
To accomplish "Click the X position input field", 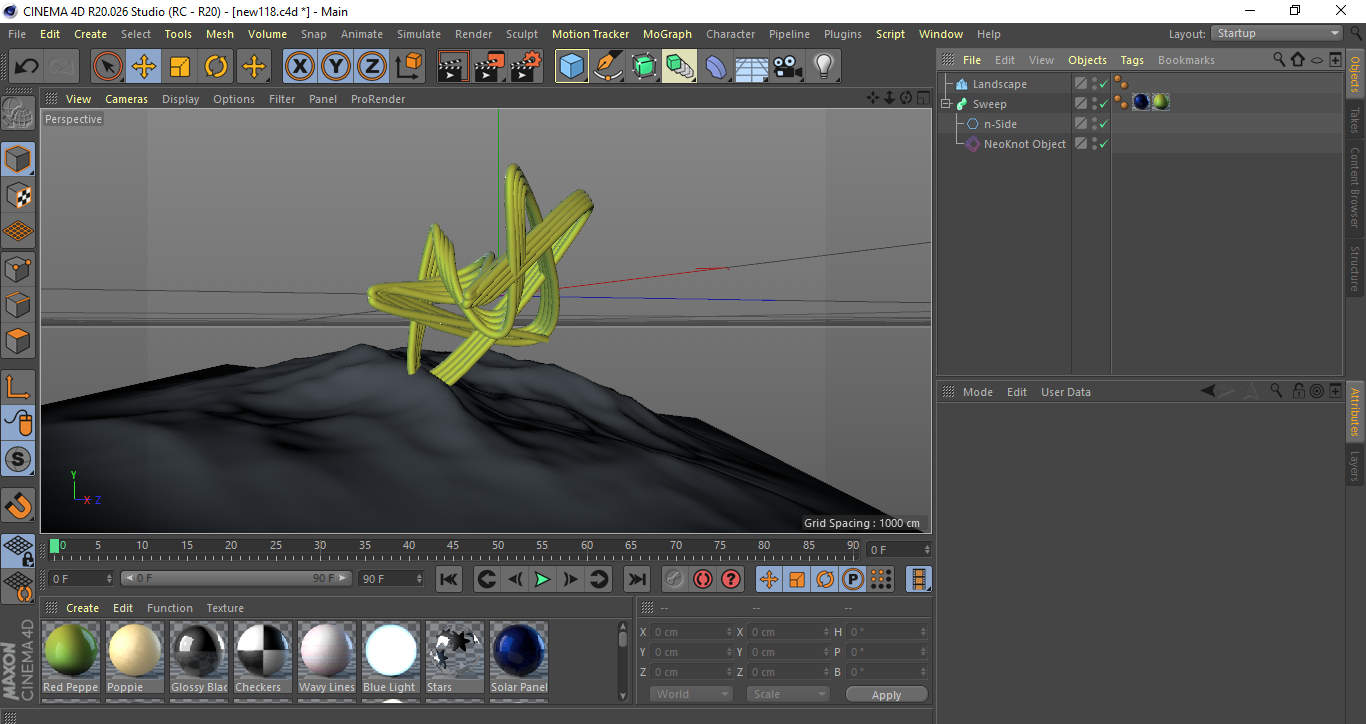I will click(692, 632).
